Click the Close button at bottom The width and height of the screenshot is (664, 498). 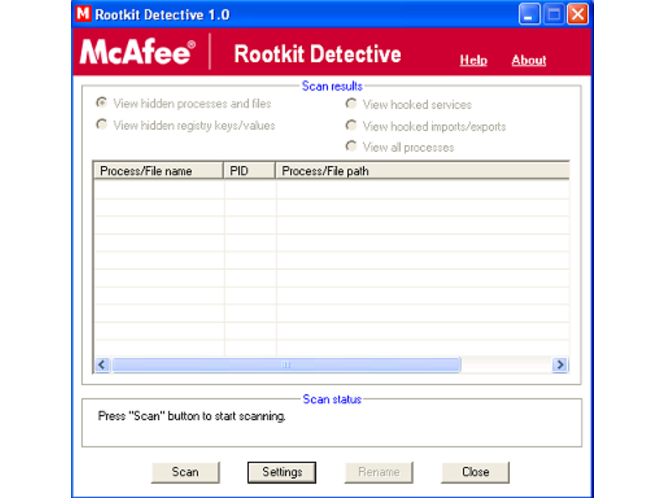tap(476, 472)
